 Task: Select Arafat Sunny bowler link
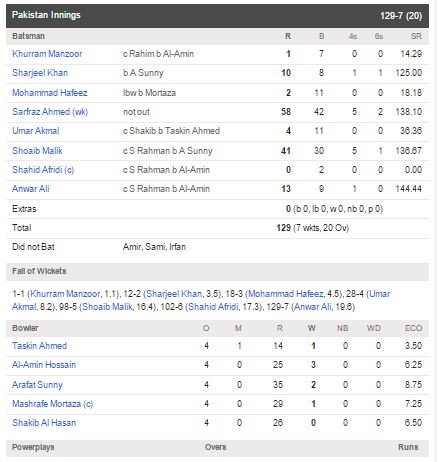click(x=37, y=385)
